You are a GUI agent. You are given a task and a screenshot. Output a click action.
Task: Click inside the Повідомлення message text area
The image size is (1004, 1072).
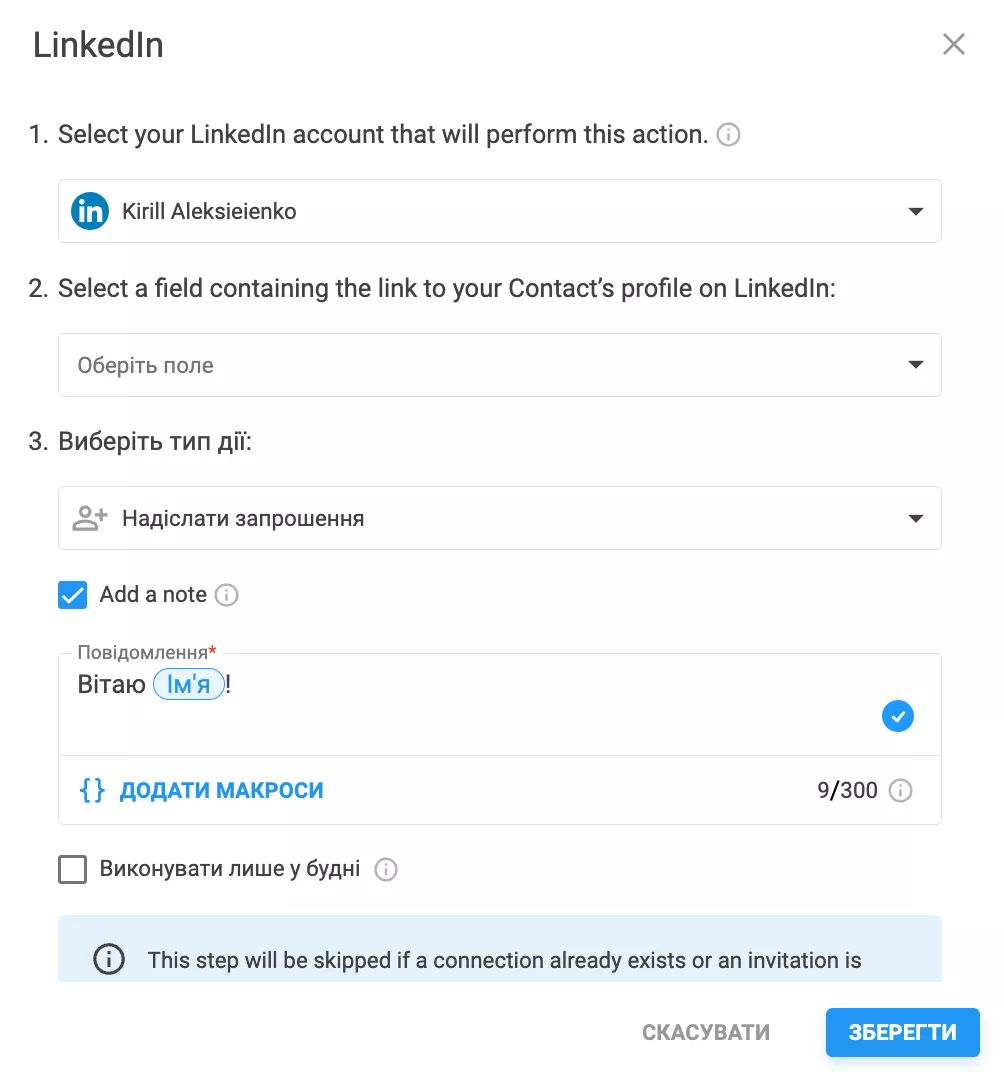tap(500, 704)
